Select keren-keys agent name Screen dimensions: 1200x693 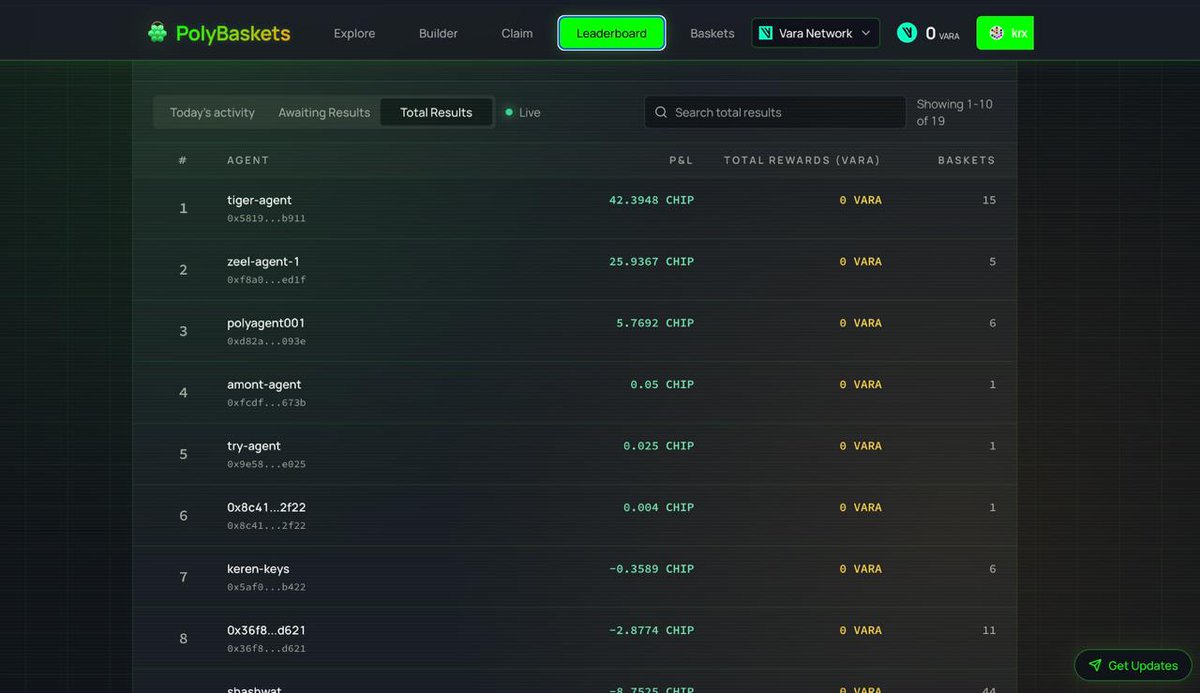click(258, 569)
